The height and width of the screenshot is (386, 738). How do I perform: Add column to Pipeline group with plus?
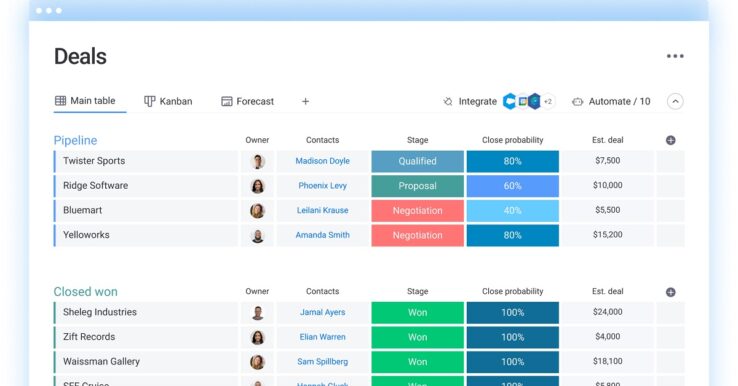671,140
